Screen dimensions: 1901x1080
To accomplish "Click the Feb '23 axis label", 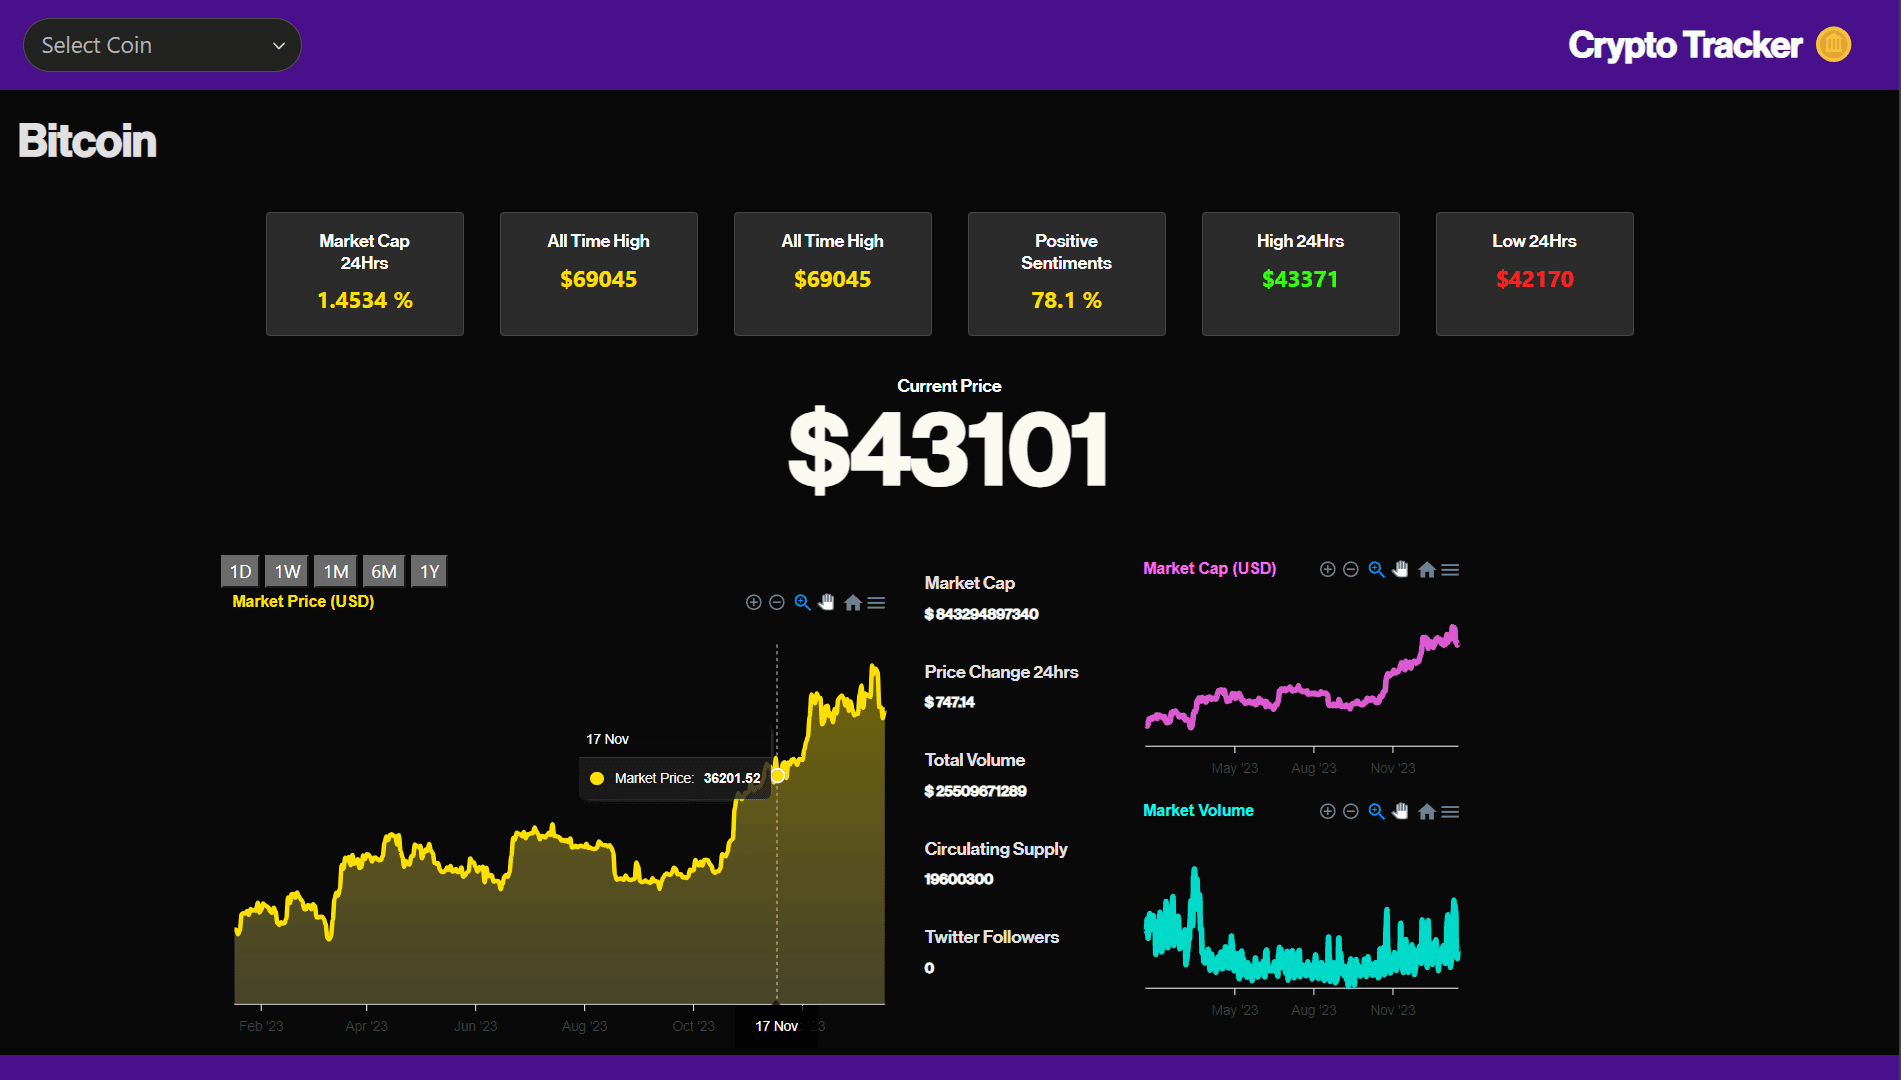I will (261, 1026).
